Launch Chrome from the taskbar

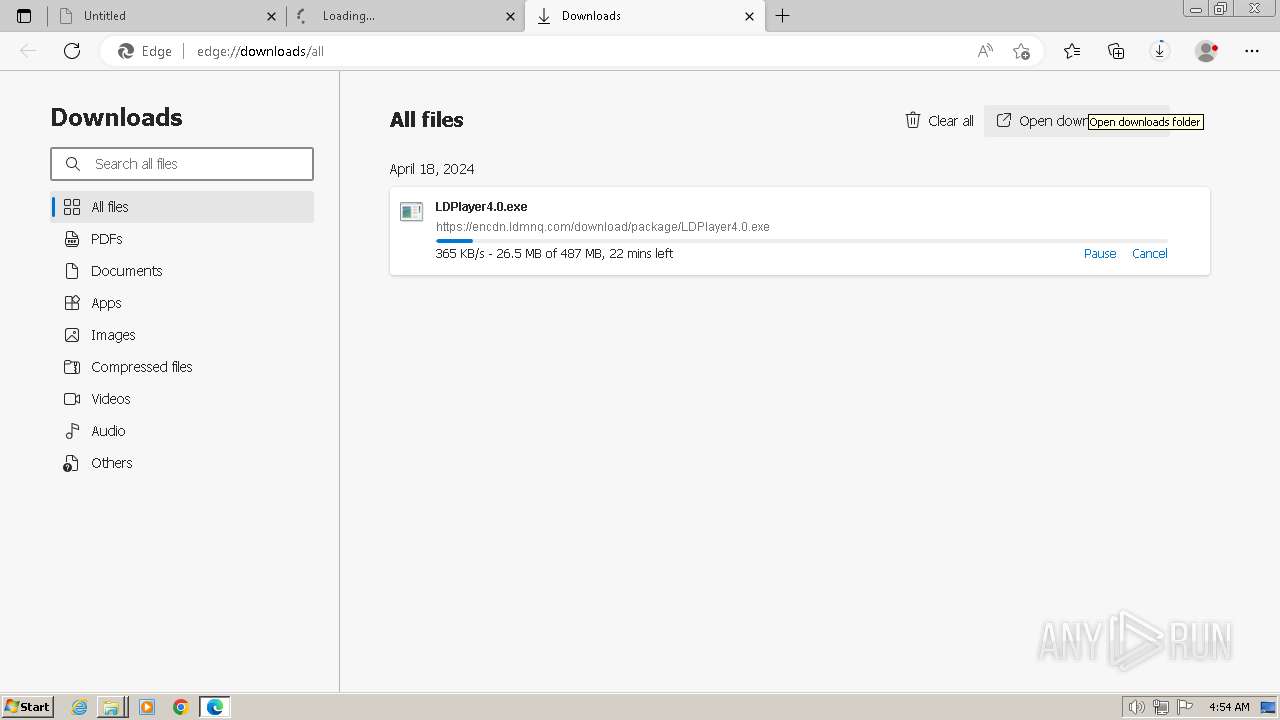click(181, 707)
